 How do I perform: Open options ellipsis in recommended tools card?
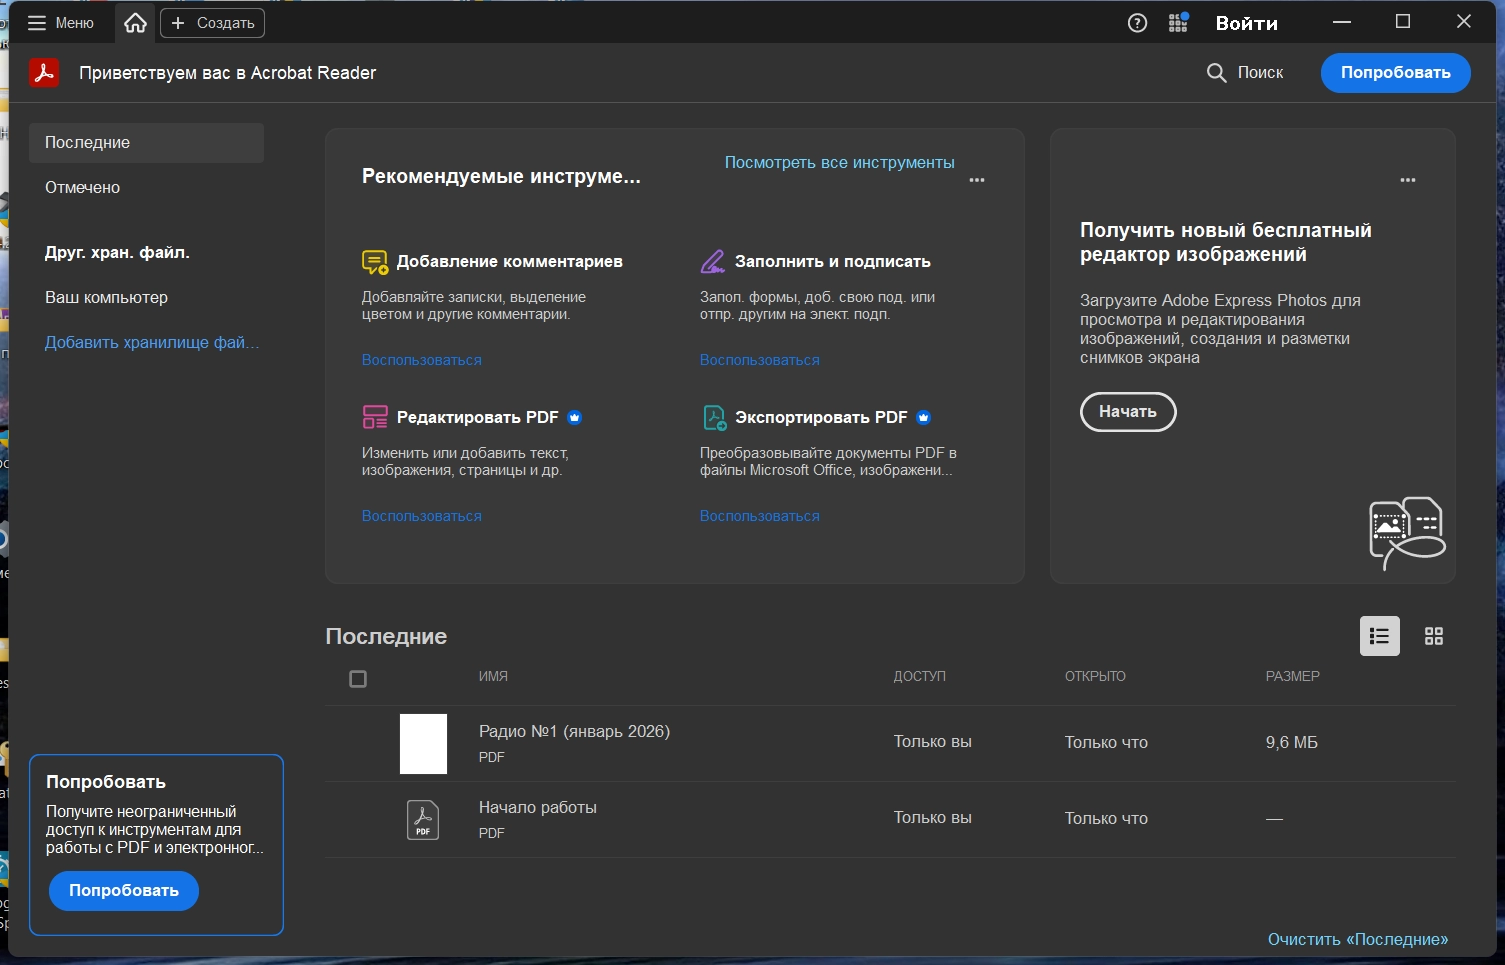click(x=977, y=180)
